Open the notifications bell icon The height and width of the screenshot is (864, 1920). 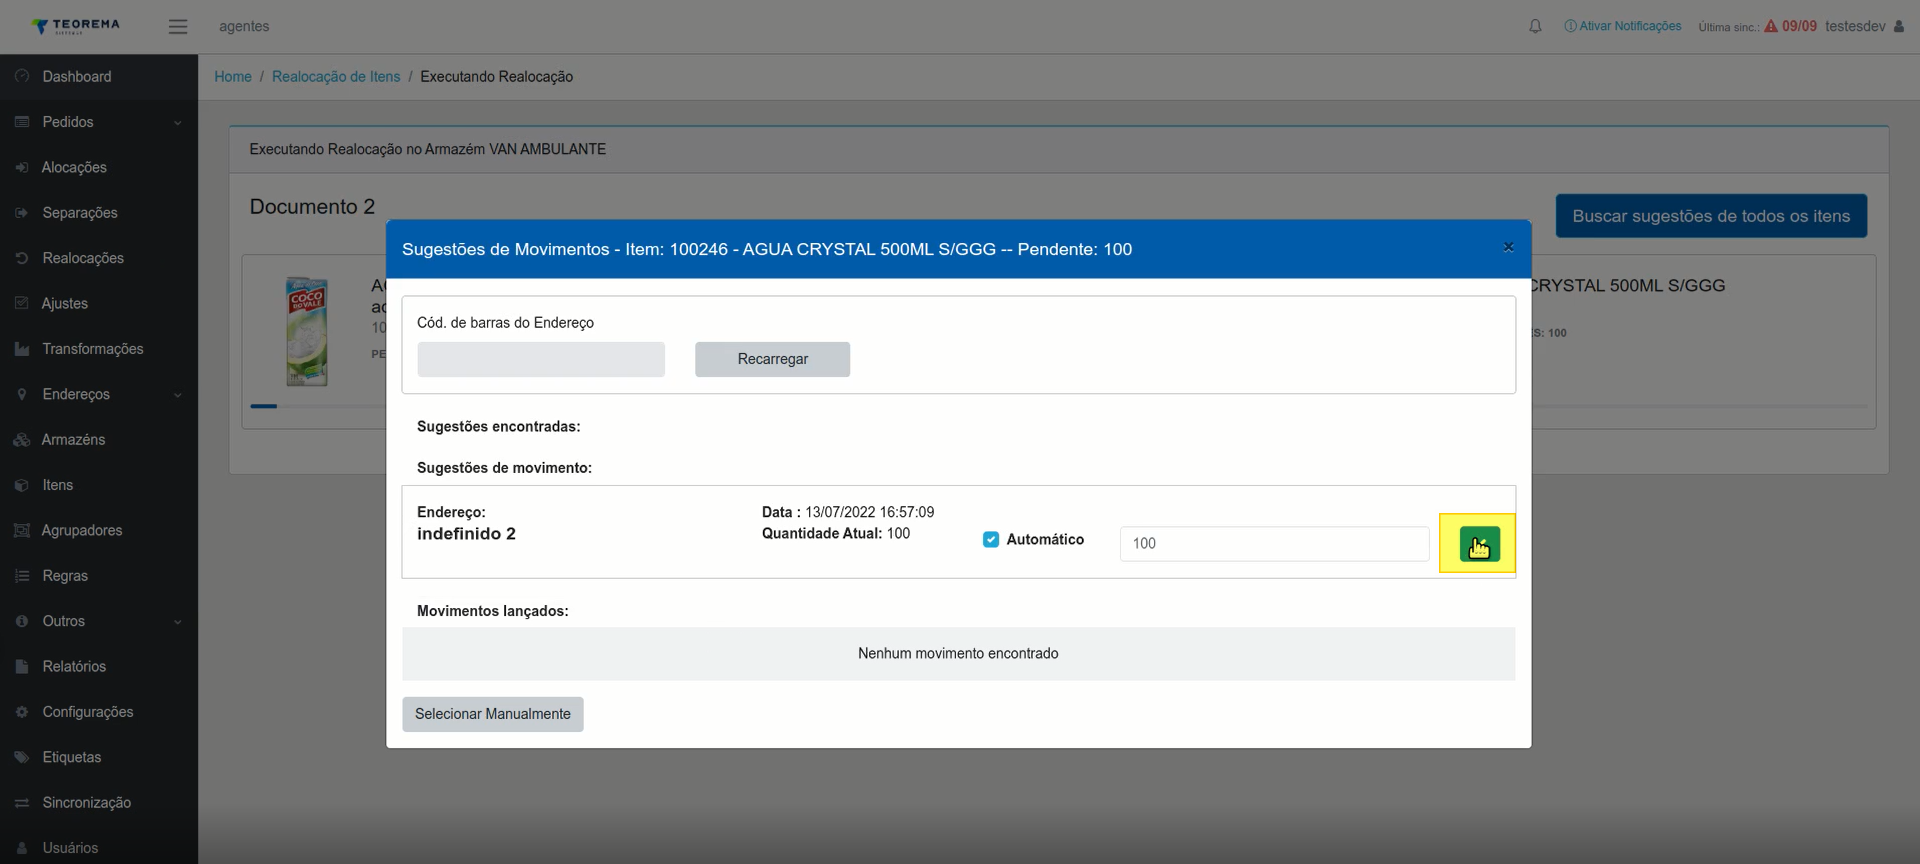click(1535, 27)
